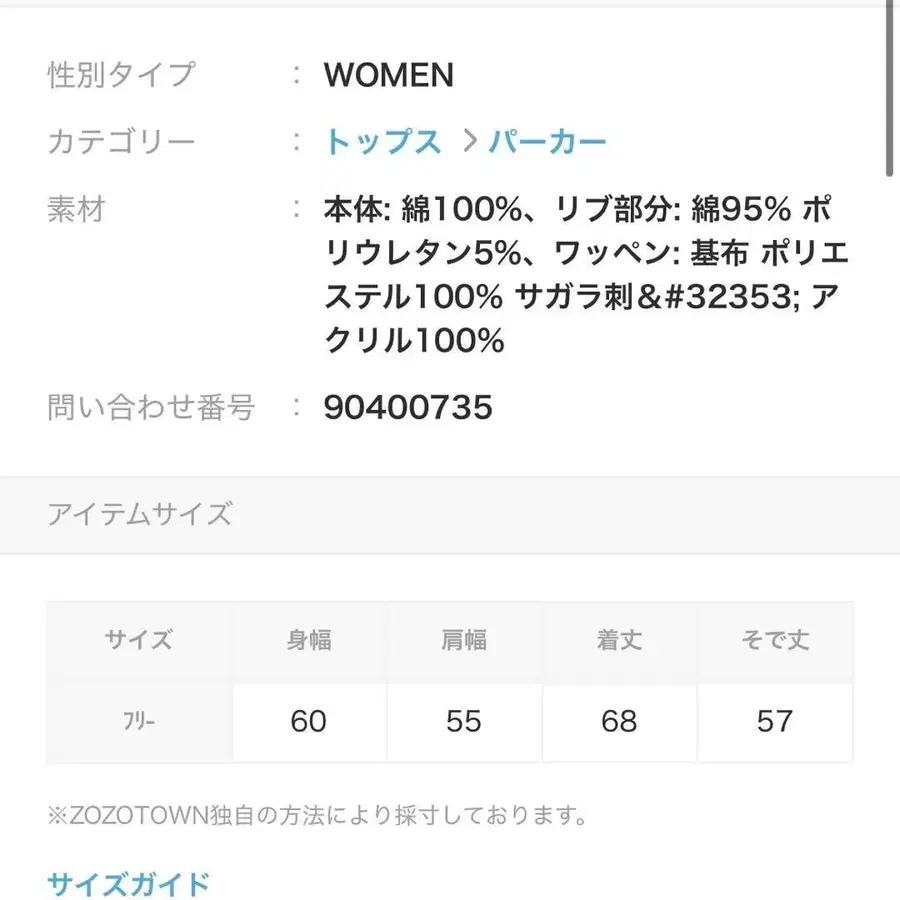The width and height of the screenshot is (900, 900).
Task: Select the 身幅 column header
Action: (x=309, y=640)
